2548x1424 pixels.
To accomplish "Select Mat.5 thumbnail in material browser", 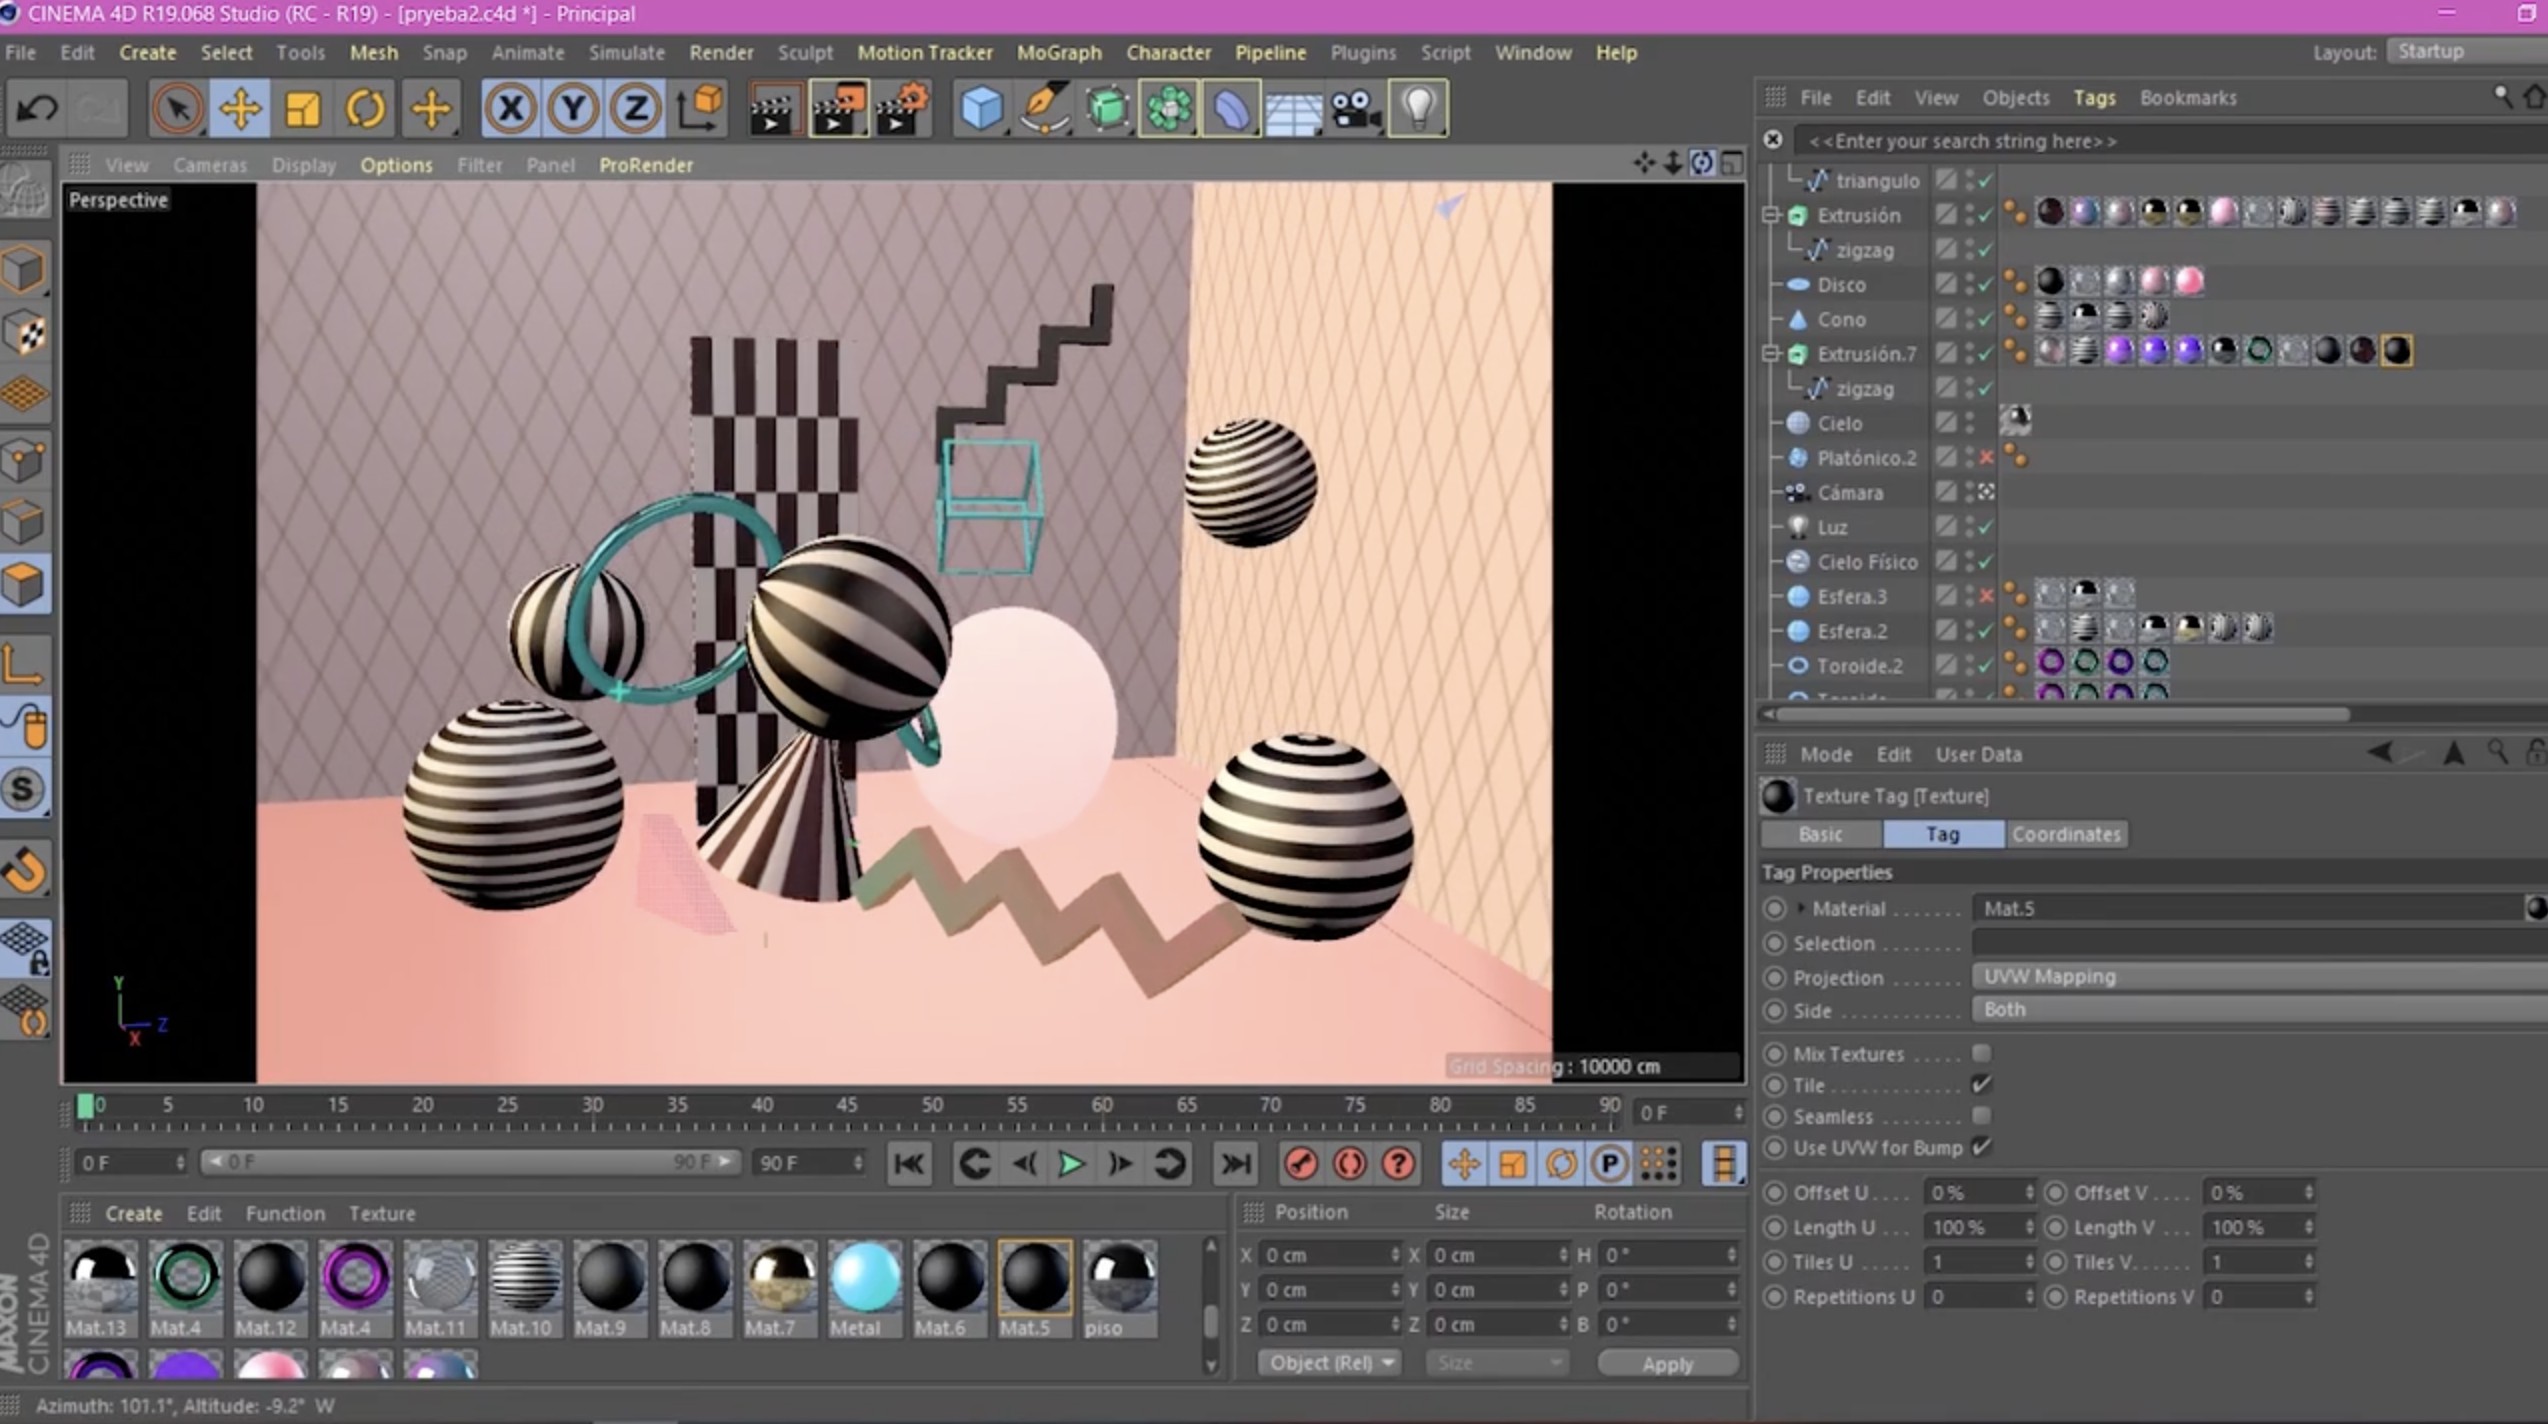I will click(x=1032, y=1277).
